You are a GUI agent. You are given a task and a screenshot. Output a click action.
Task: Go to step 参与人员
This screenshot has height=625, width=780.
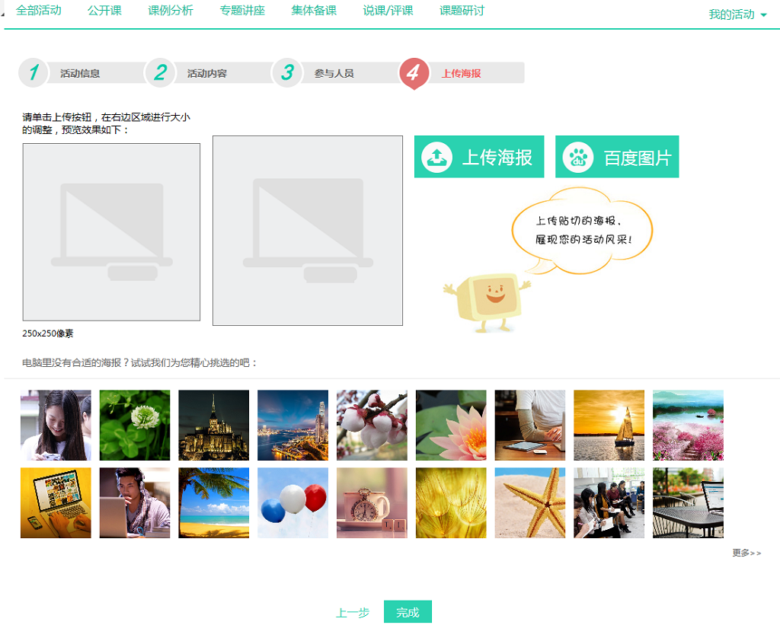pyautogui.click(x=334, y=73)
